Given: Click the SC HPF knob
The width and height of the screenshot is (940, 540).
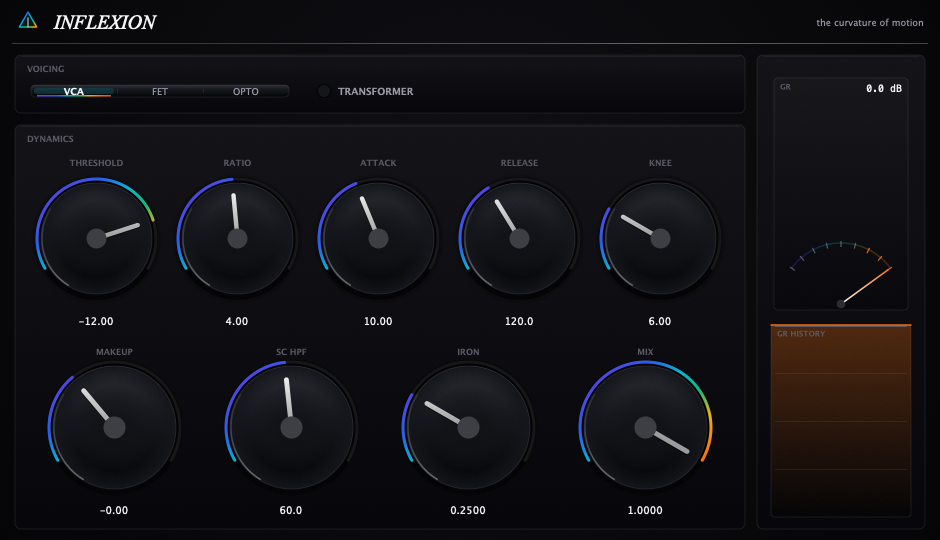Looking at the screenshot, I should pyautogui.click(x=291, y=427).
